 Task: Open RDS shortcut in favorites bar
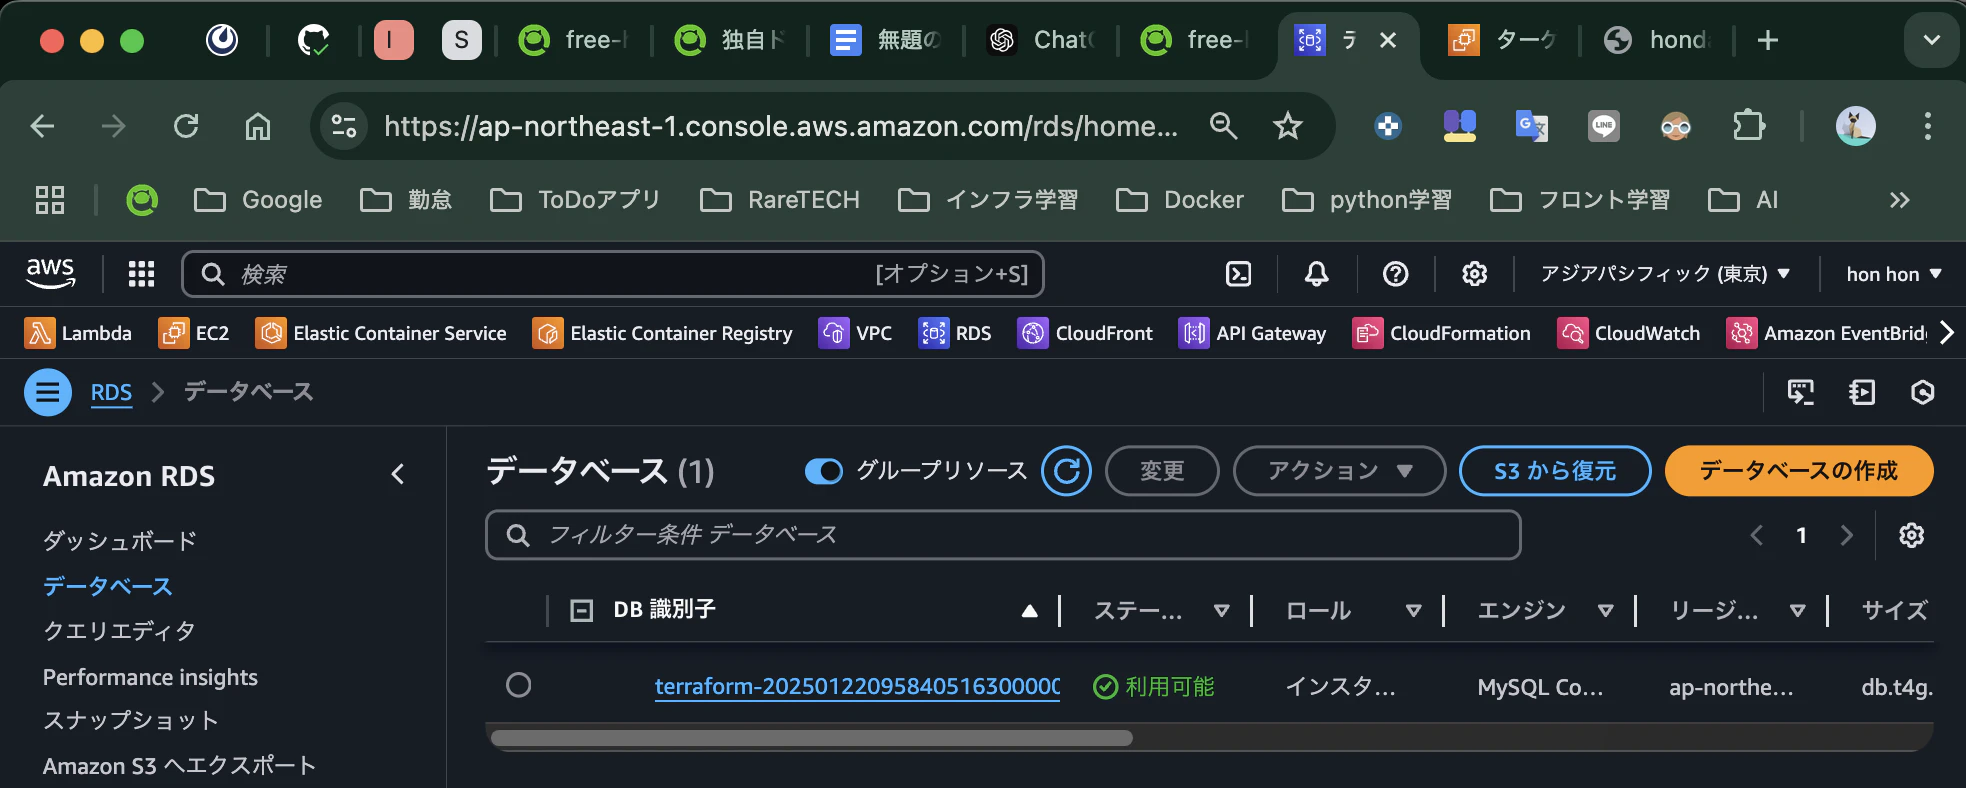(x=955, y=333)
